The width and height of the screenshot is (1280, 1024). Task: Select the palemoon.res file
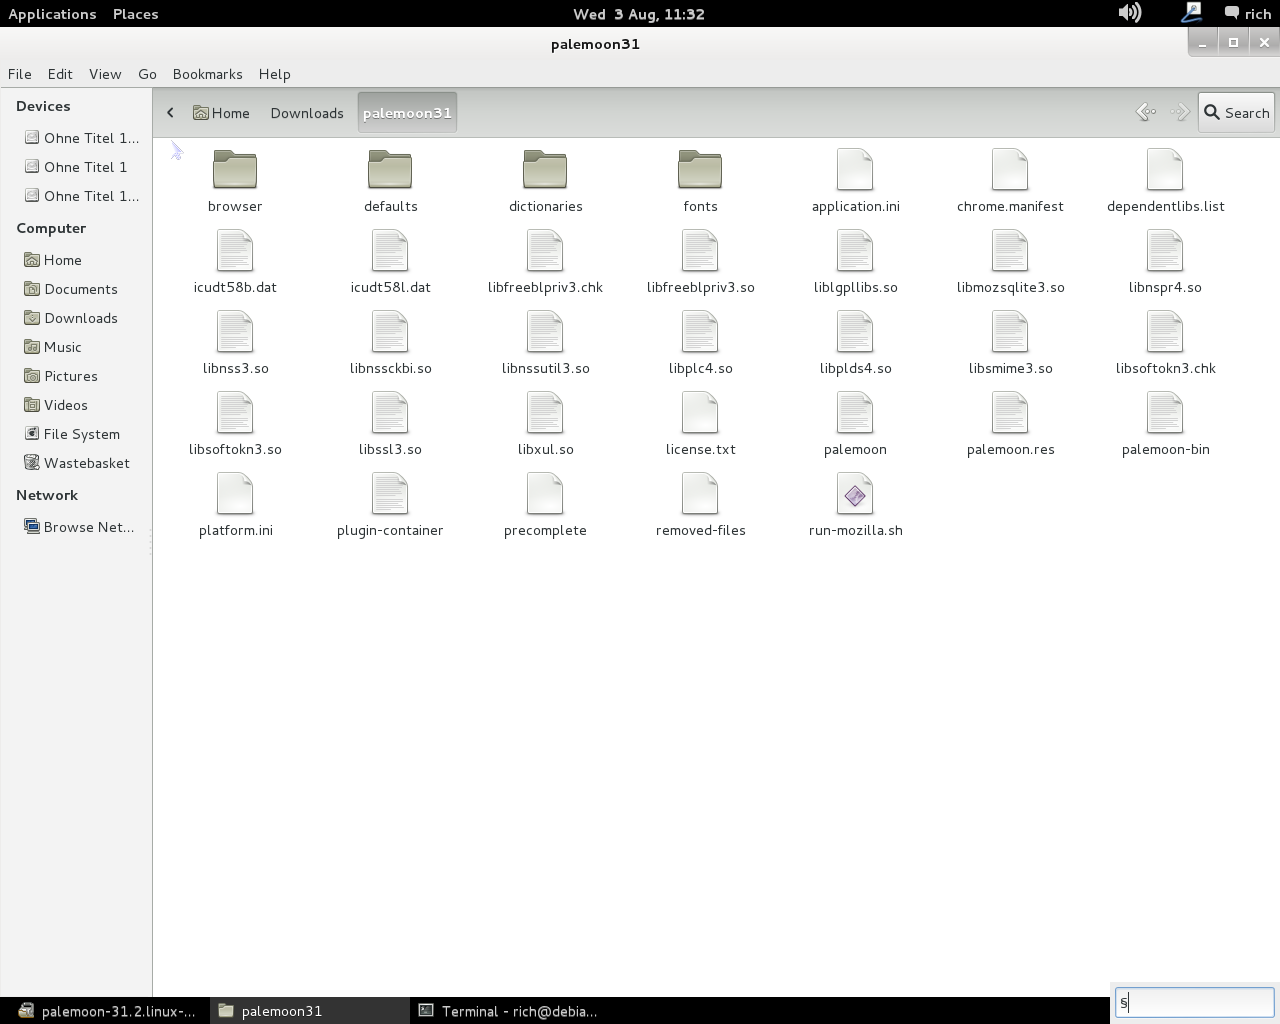point(1010,424)
